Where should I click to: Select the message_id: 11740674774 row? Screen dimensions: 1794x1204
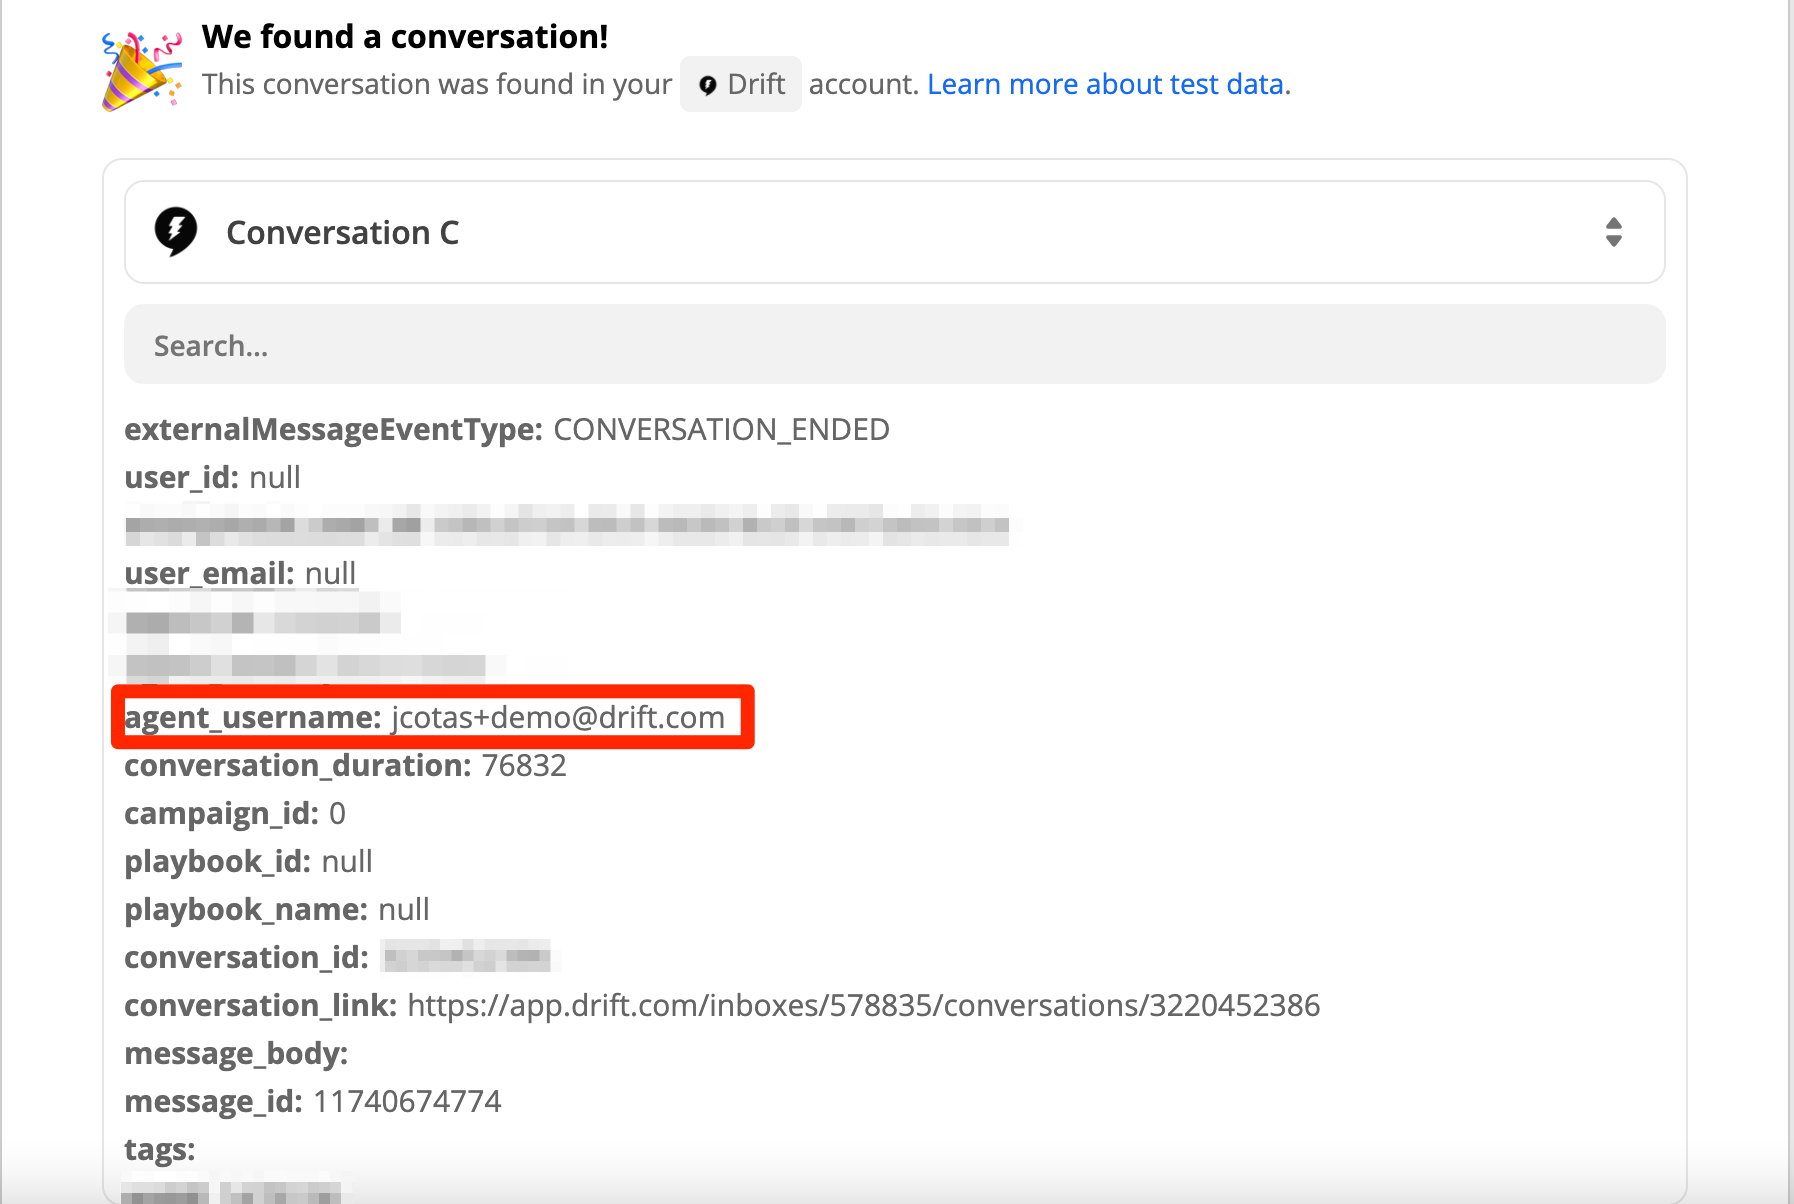click(x=313, y=1101)
